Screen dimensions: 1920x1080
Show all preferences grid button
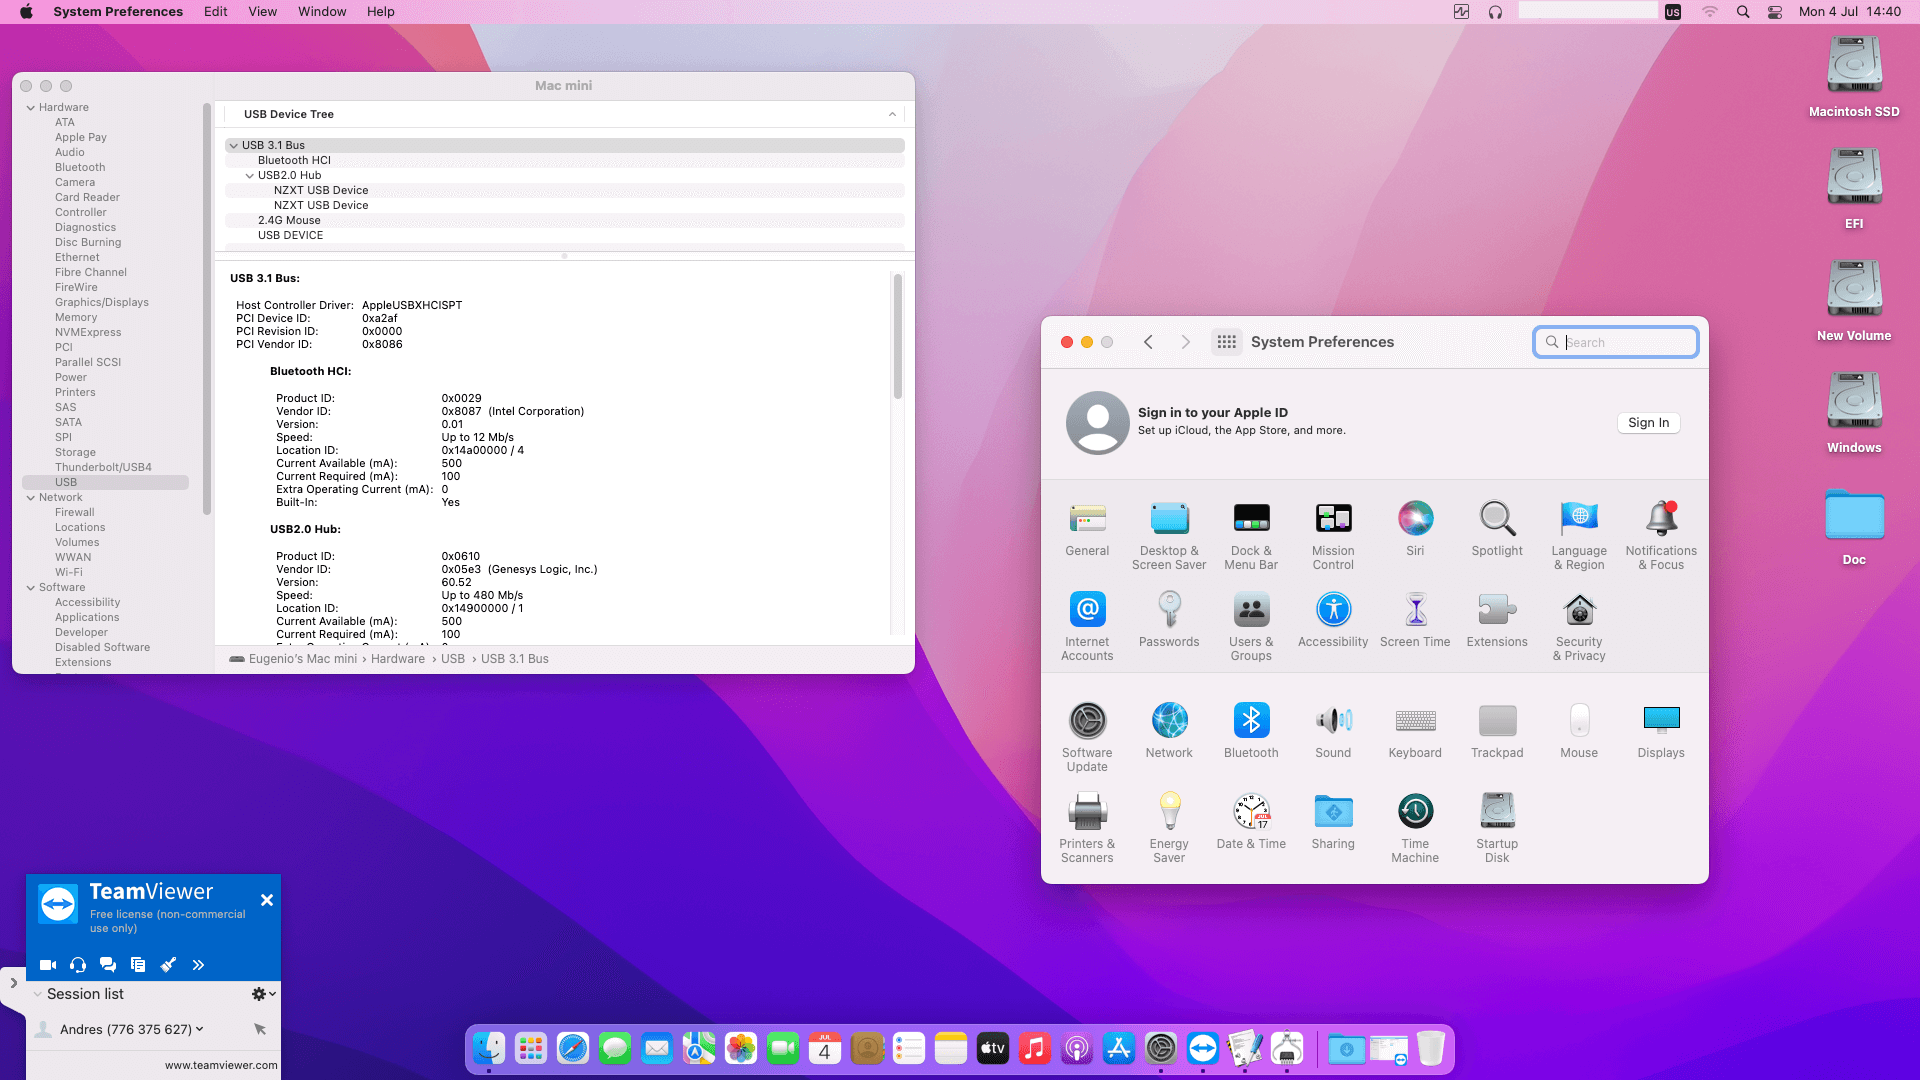1227,342
